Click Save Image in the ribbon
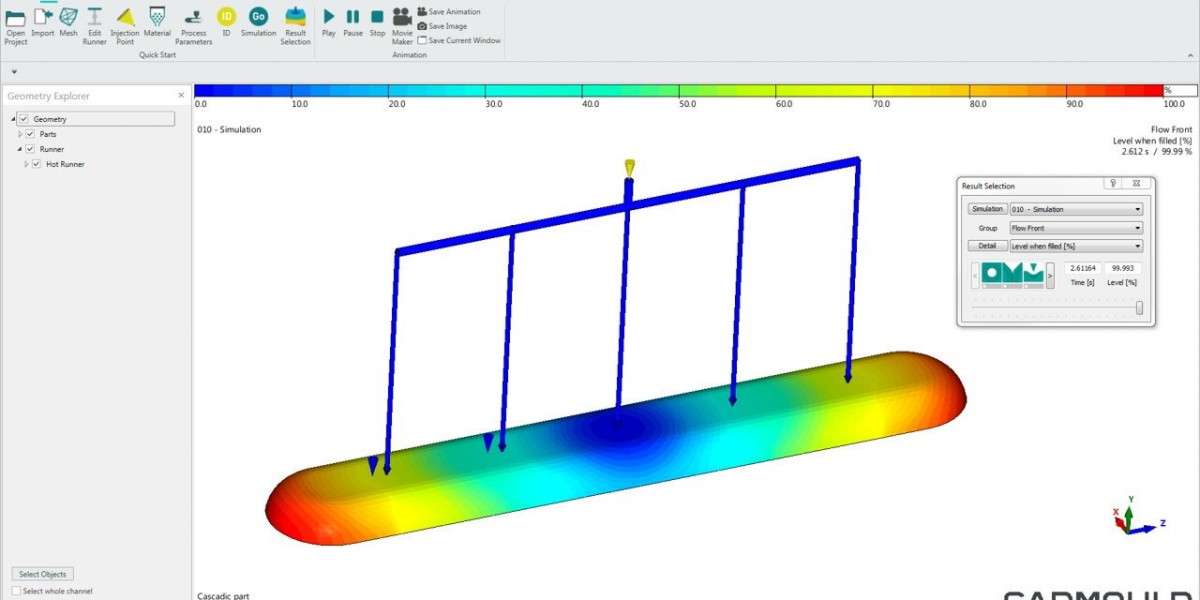 442,26
